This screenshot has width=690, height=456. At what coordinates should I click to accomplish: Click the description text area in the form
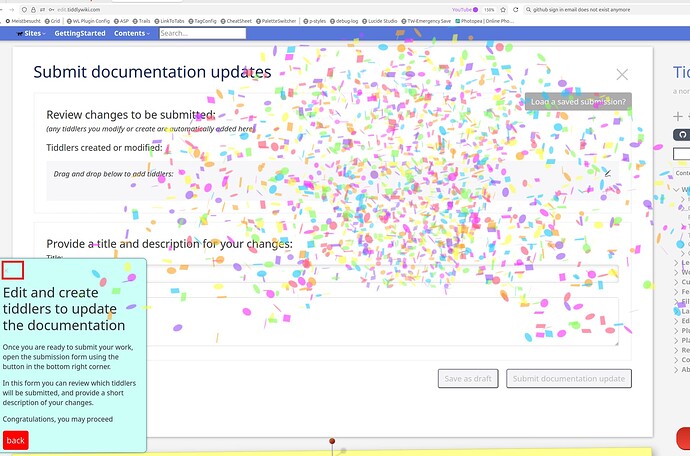[x=332, y=322]
